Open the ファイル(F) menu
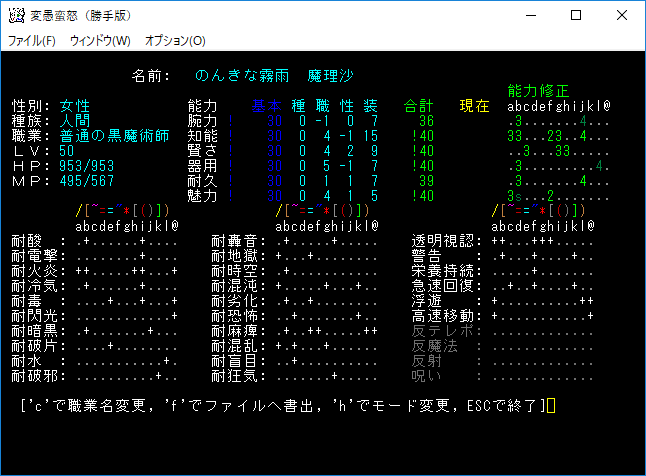Image resolution: width=646 pixels, height=476 pixels. 32,41
